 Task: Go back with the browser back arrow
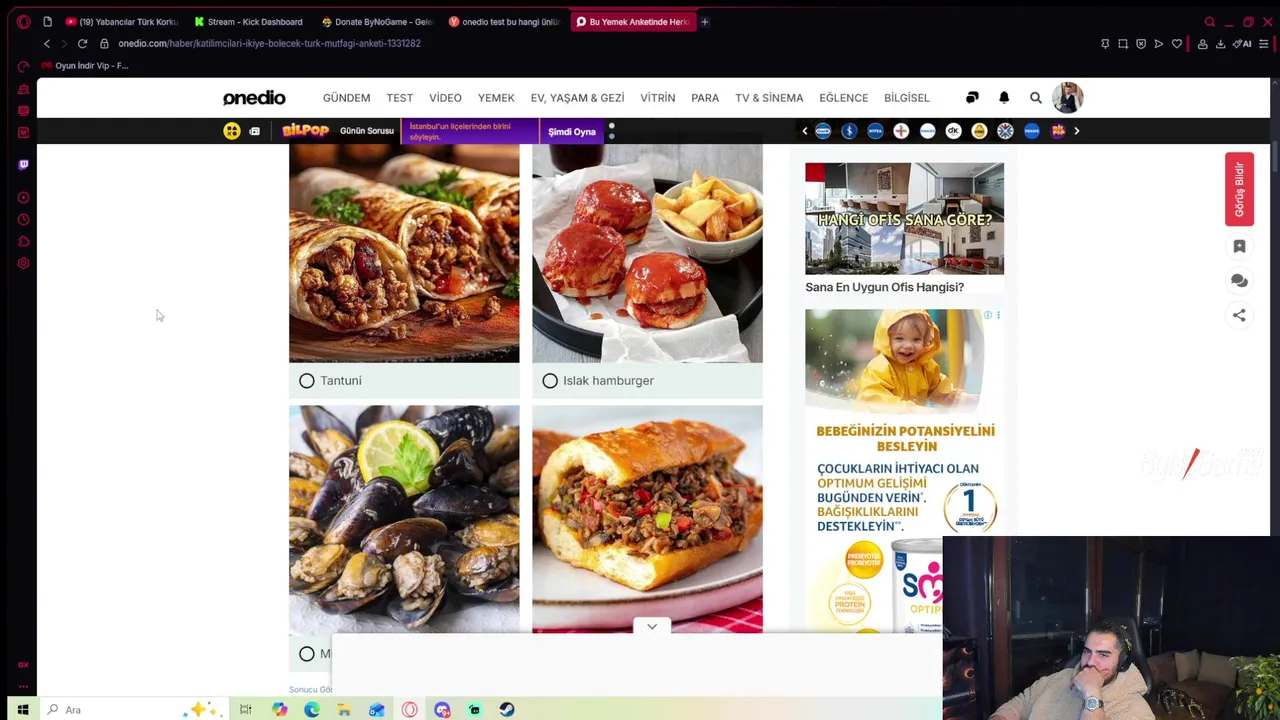(46, 44)
